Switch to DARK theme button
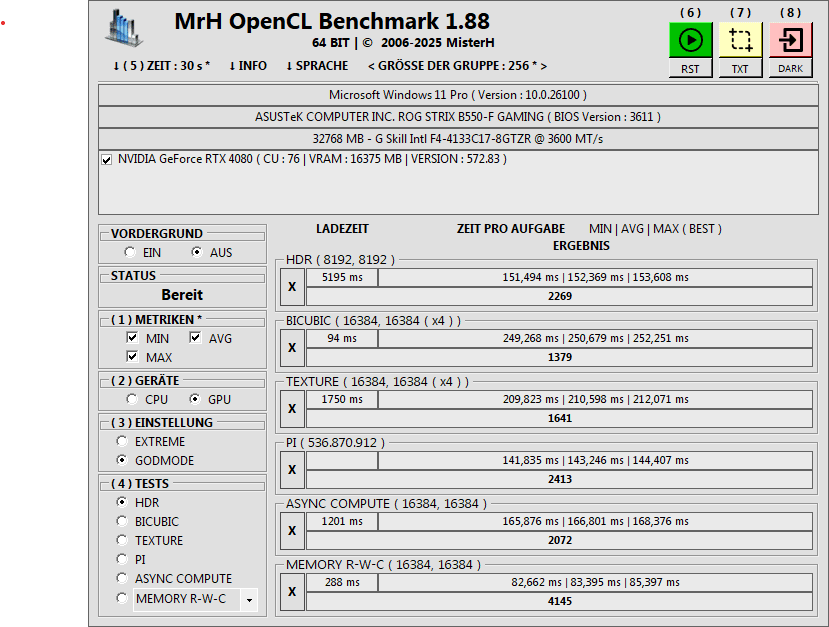Image resolution: width=829 pixels, height=627 pixels. point(790,69)
